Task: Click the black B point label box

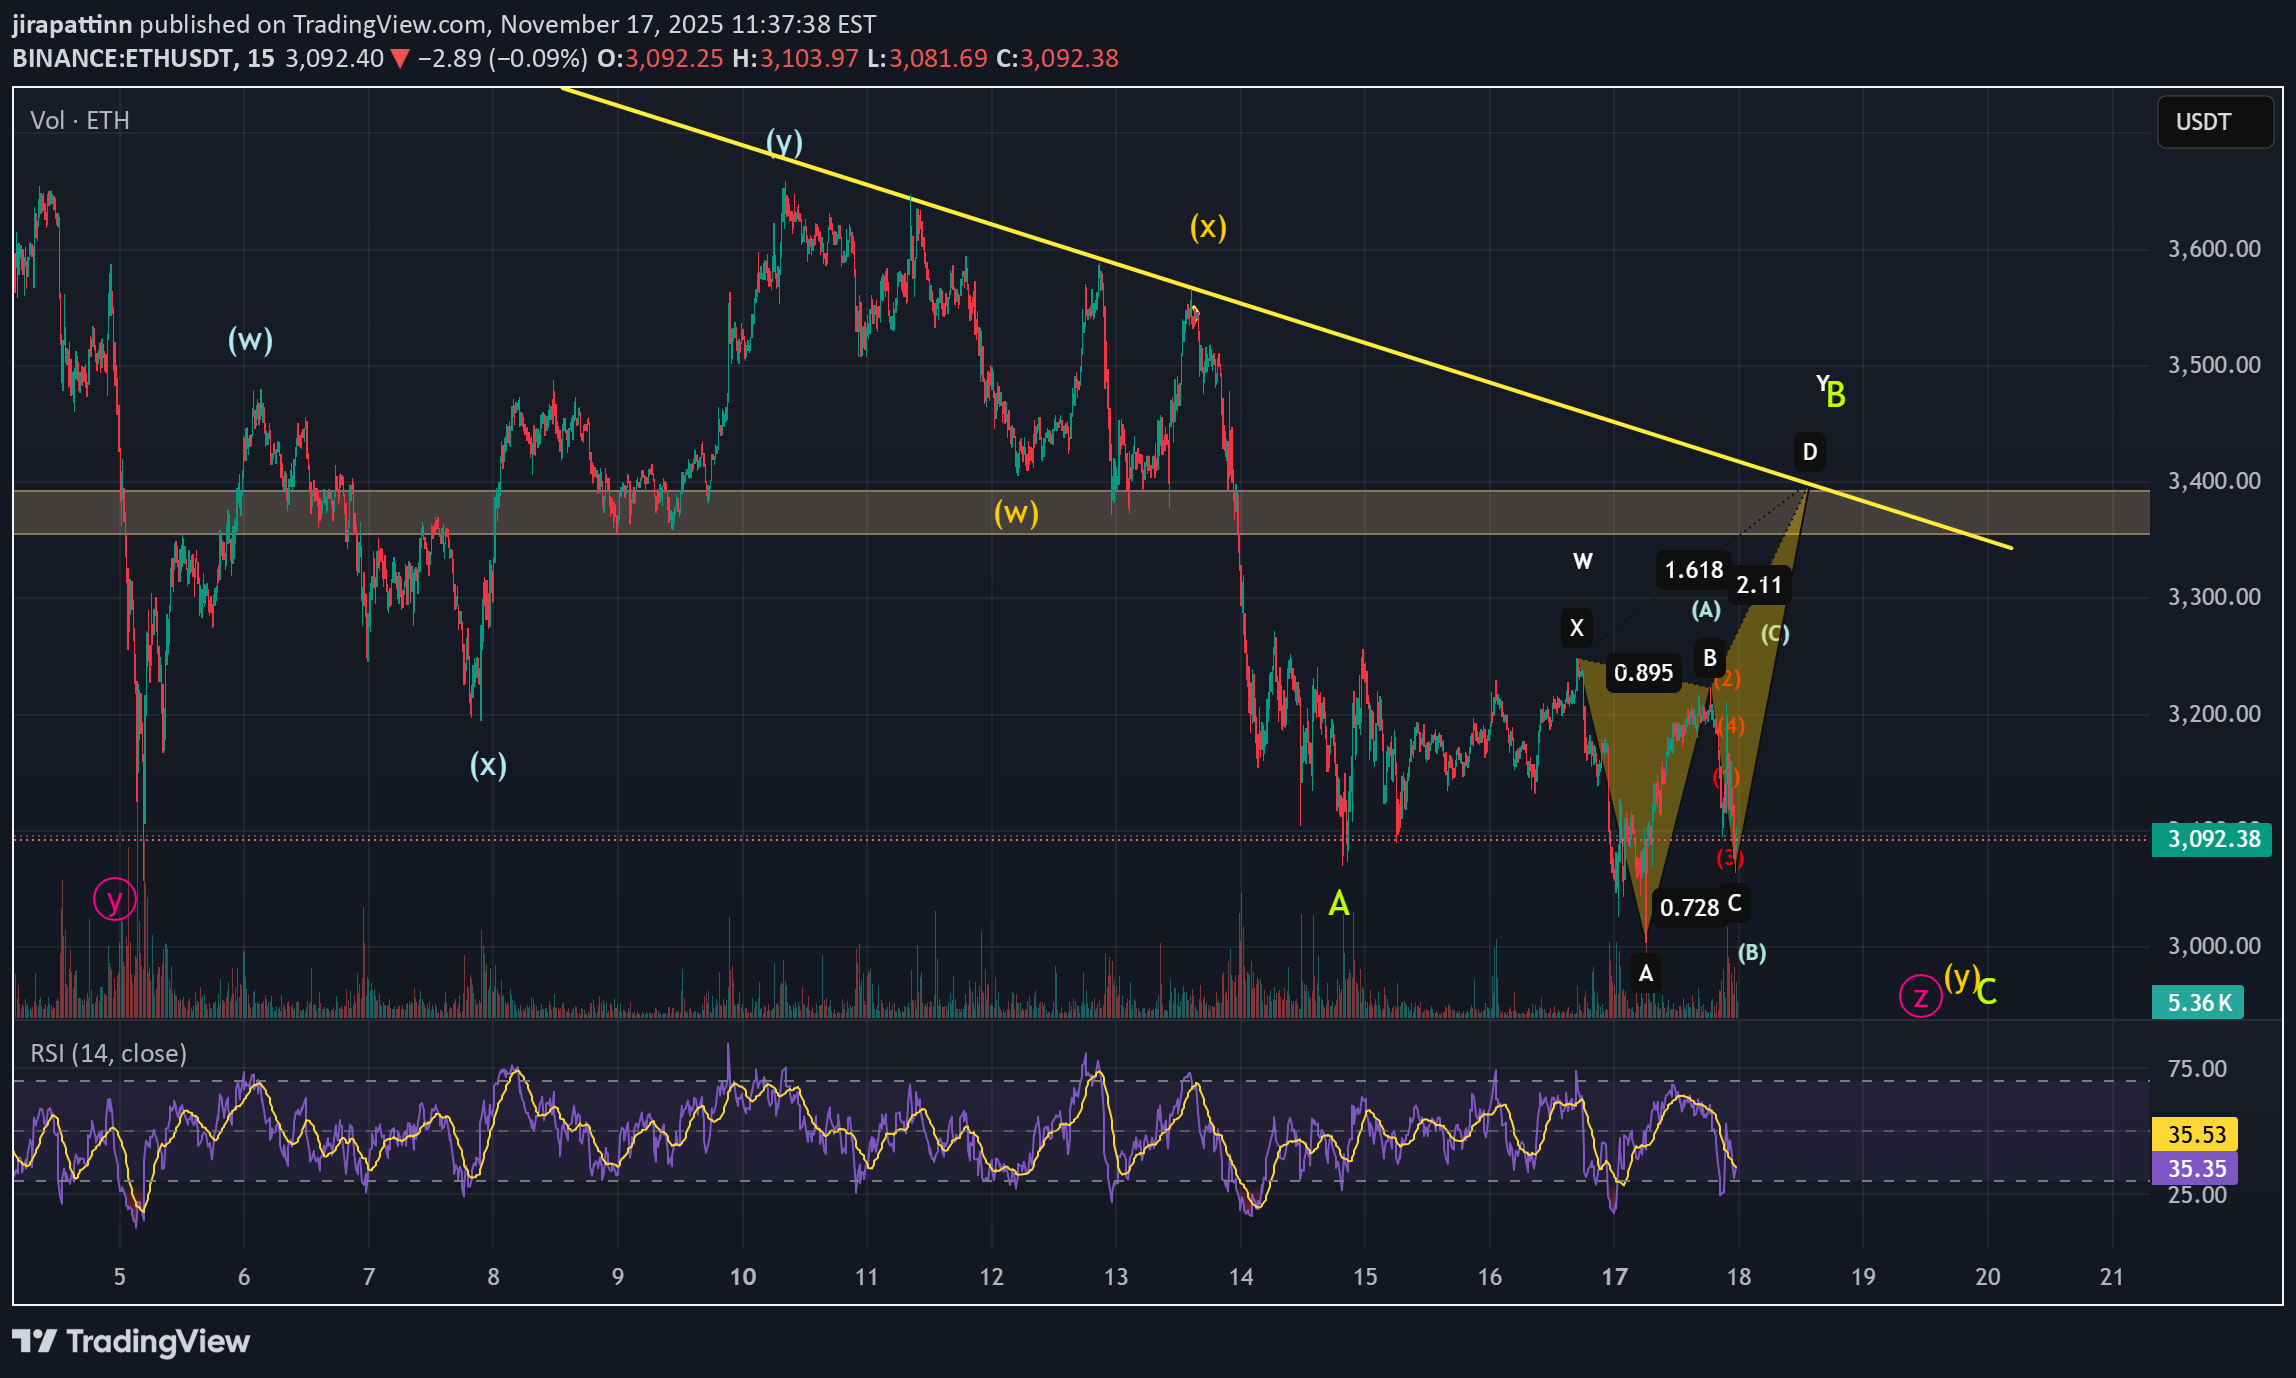Action: pos(1709,658)
